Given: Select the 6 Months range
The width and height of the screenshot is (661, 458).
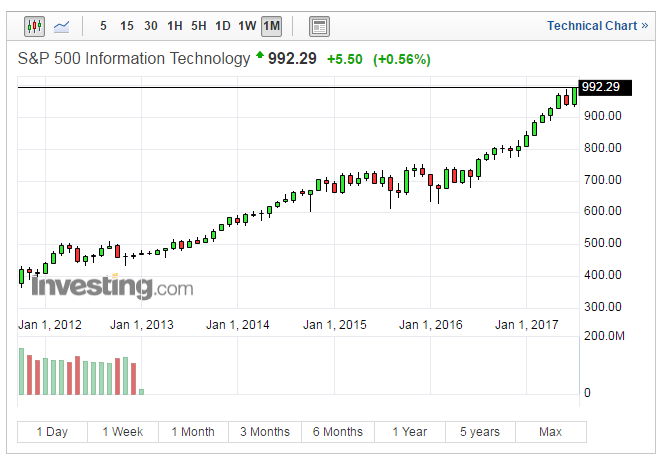Looking at the screenshot, I should pyautogui.click(x=337, y=432).
